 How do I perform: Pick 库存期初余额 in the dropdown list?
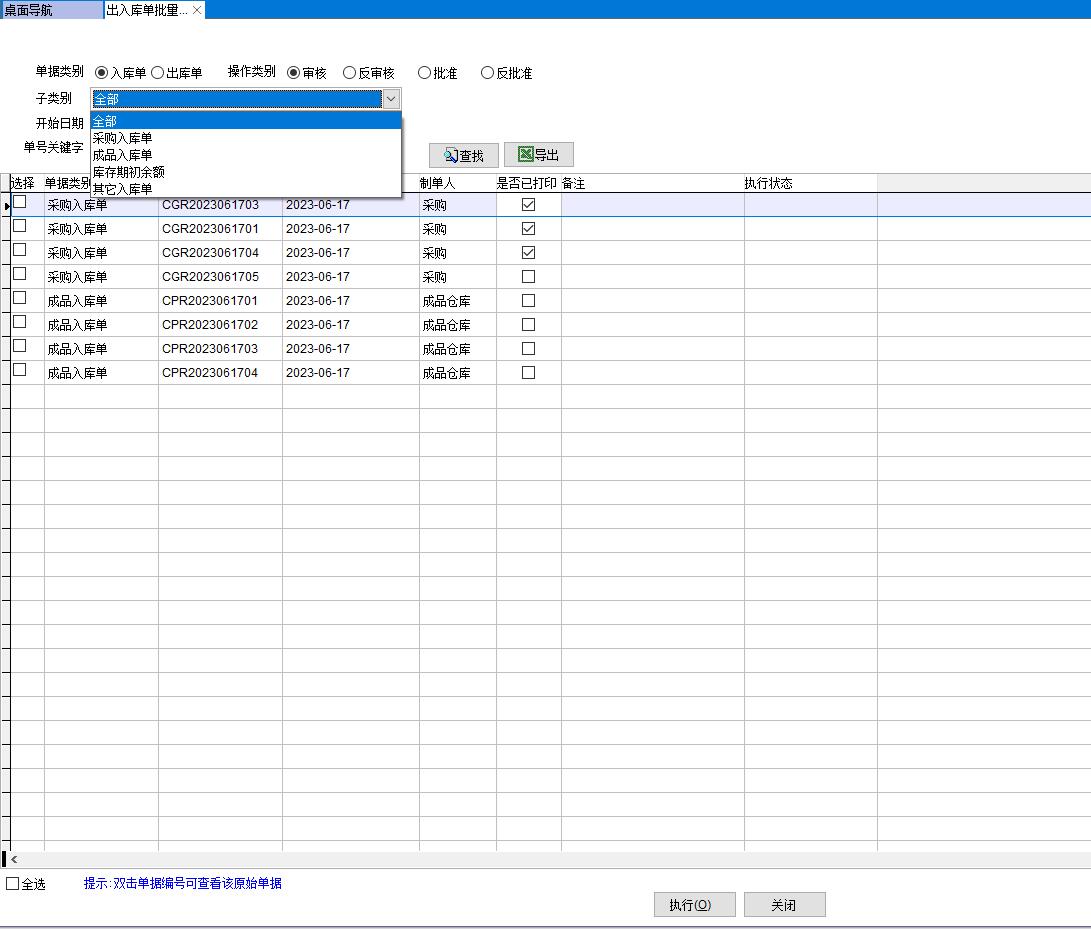click(x=128, y=172)
